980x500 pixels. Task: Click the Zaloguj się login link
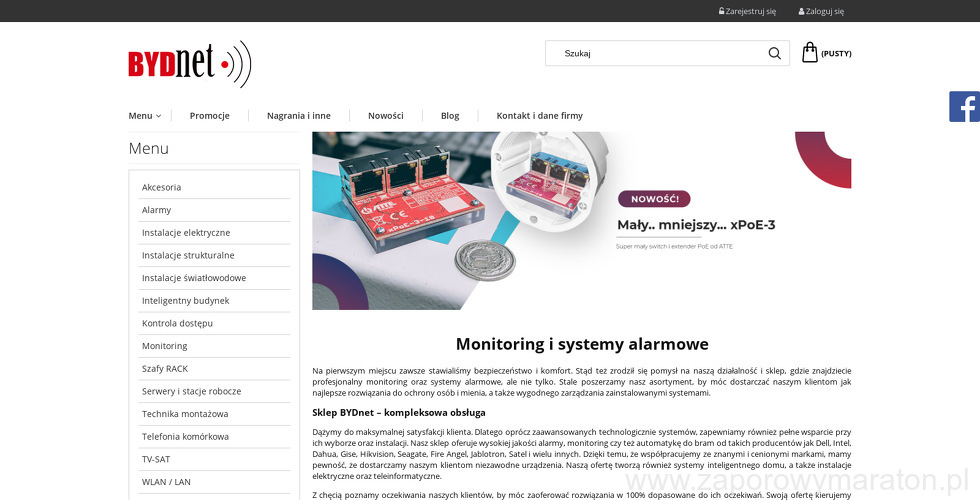(821, 11)
